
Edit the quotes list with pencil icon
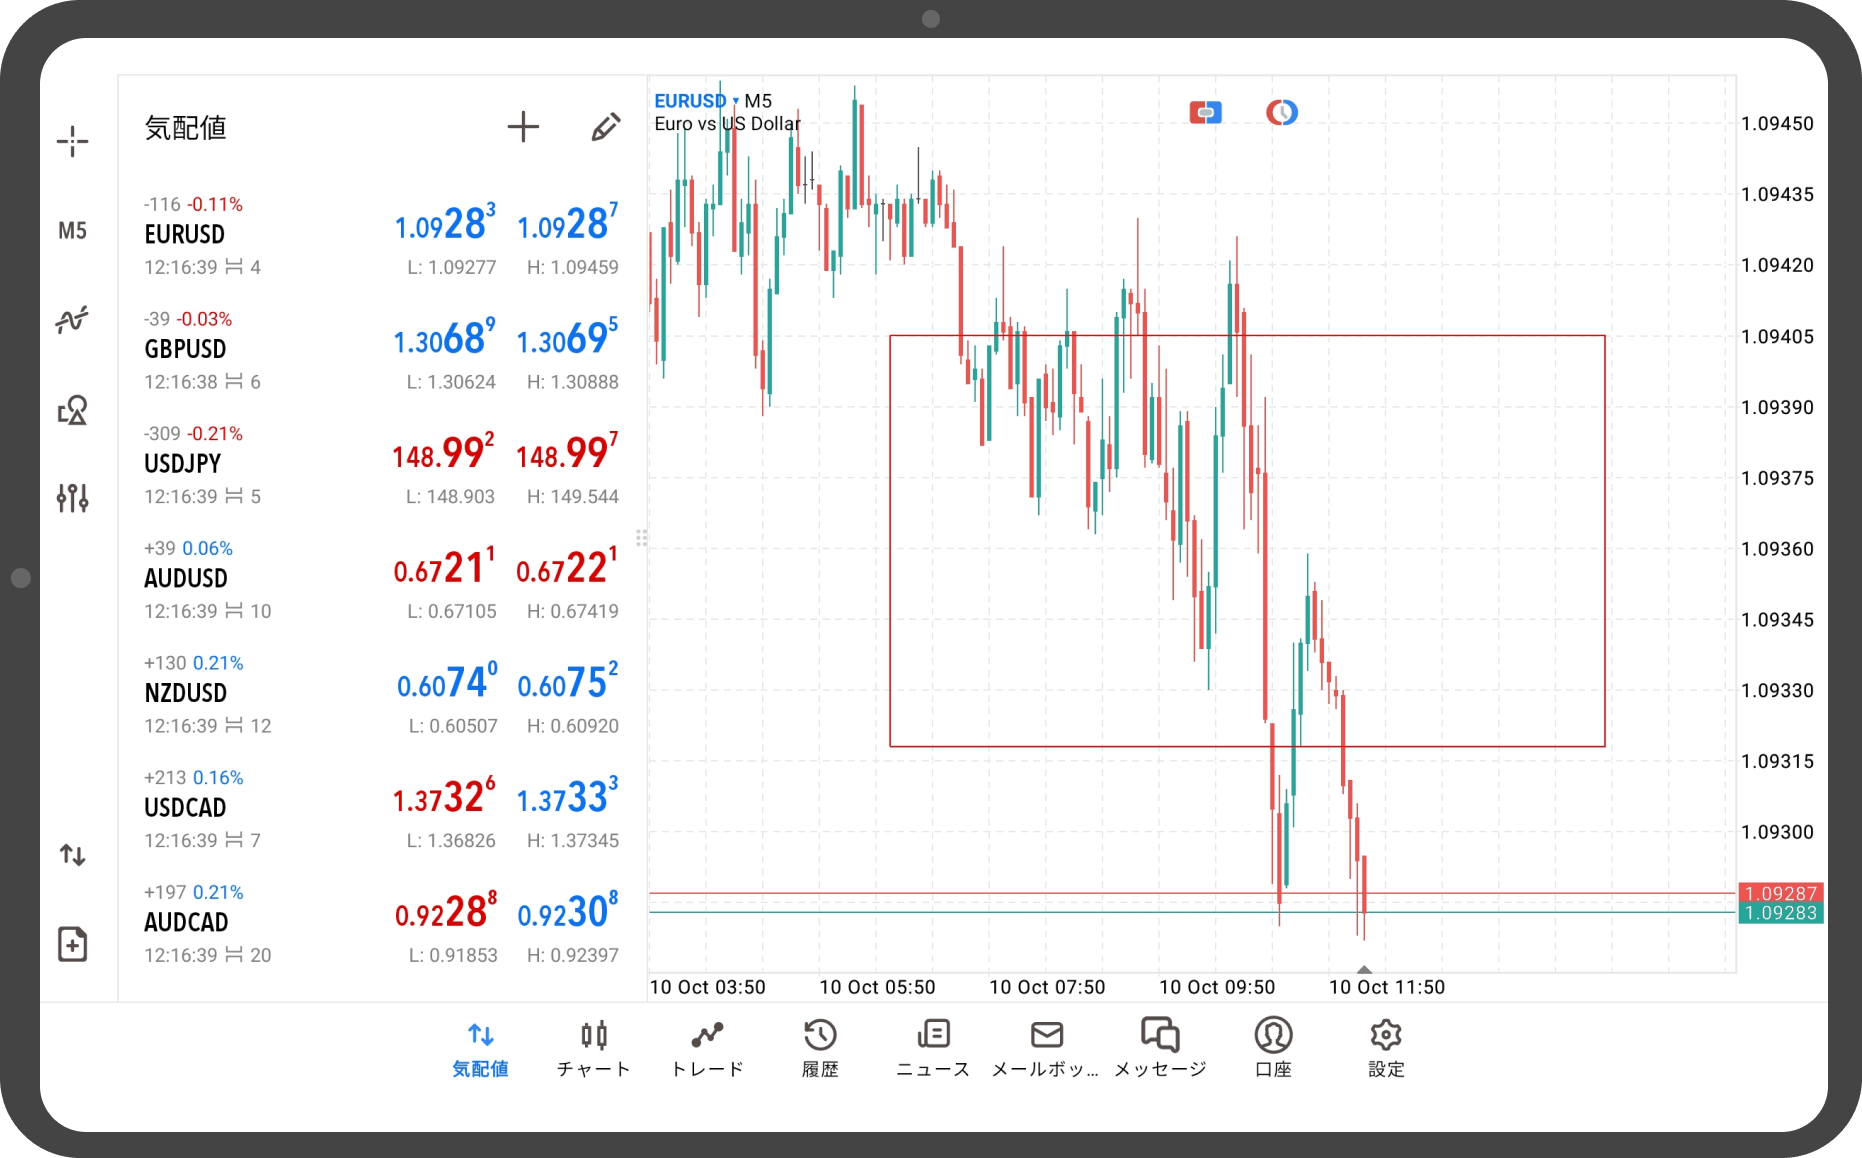coord(605,127)
